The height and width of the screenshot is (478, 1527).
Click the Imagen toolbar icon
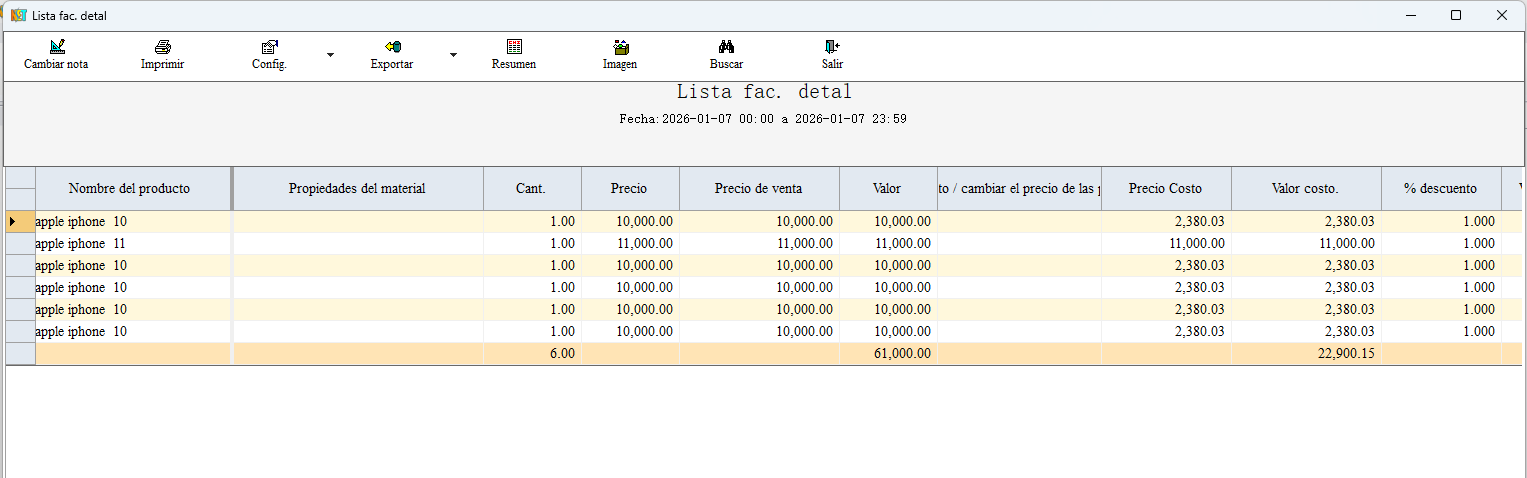click(x=620, y=47)
